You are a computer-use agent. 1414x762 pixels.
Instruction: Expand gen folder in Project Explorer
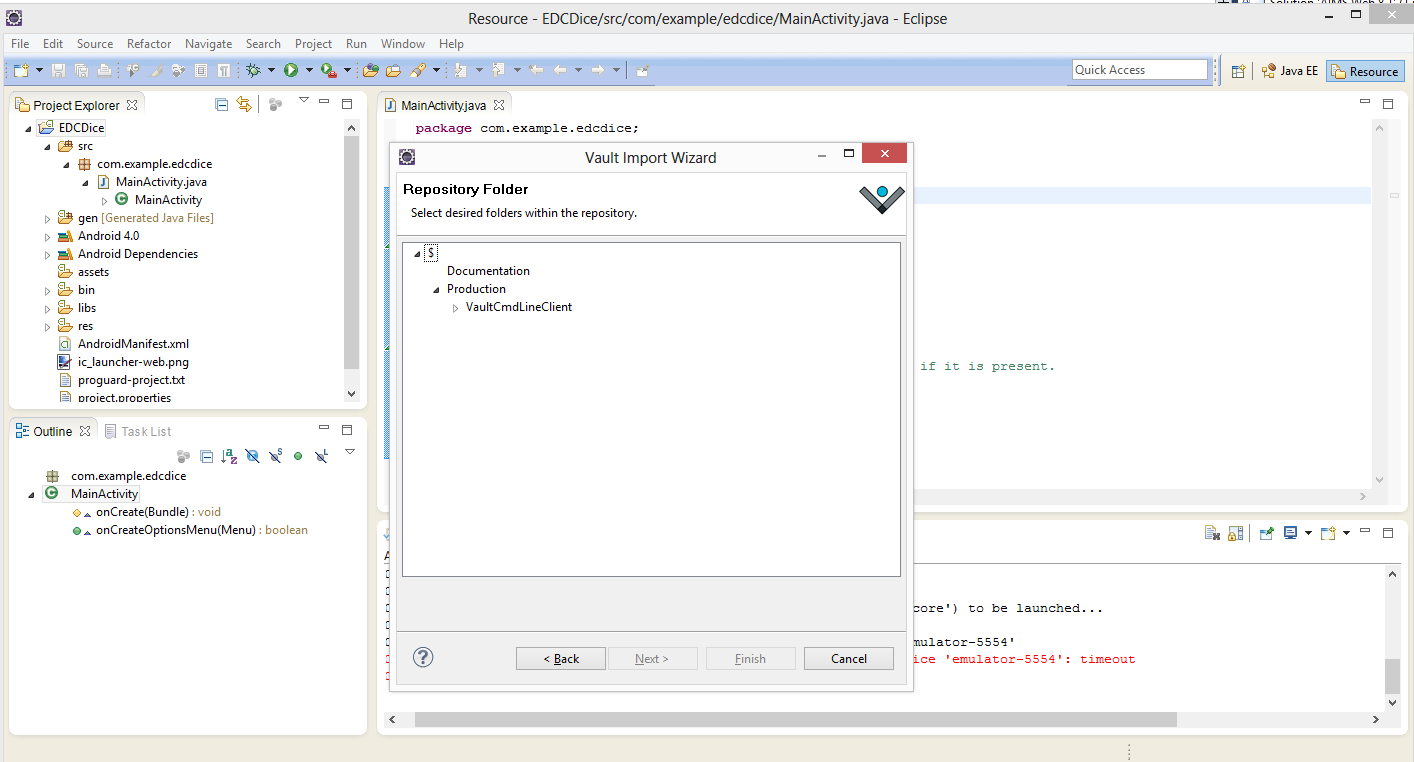tap(47, 218)
